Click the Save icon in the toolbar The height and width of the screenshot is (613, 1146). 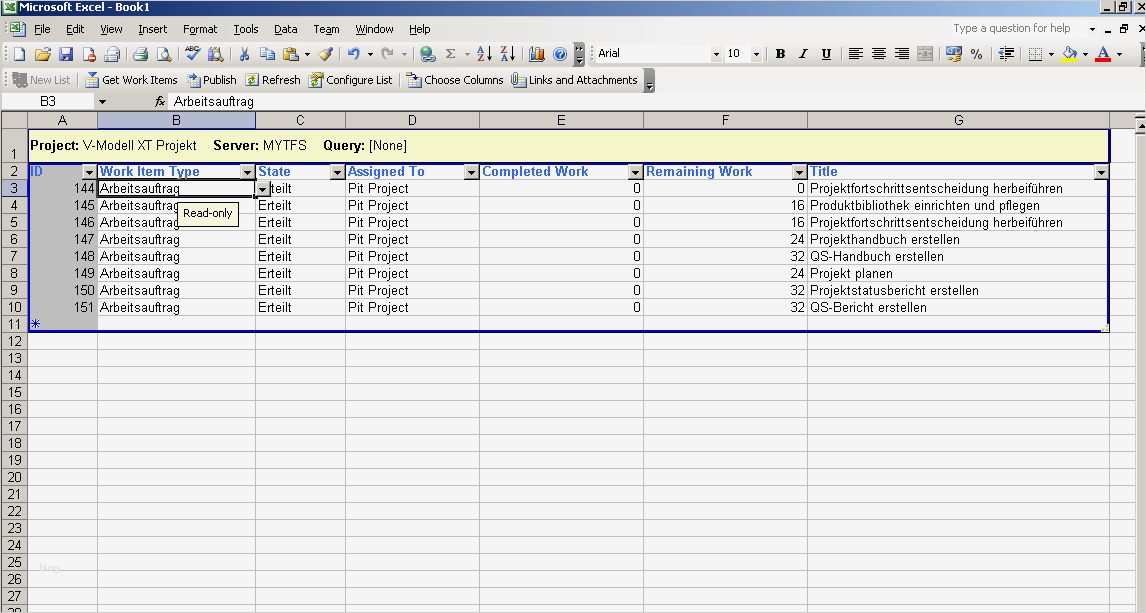[66, 54]
